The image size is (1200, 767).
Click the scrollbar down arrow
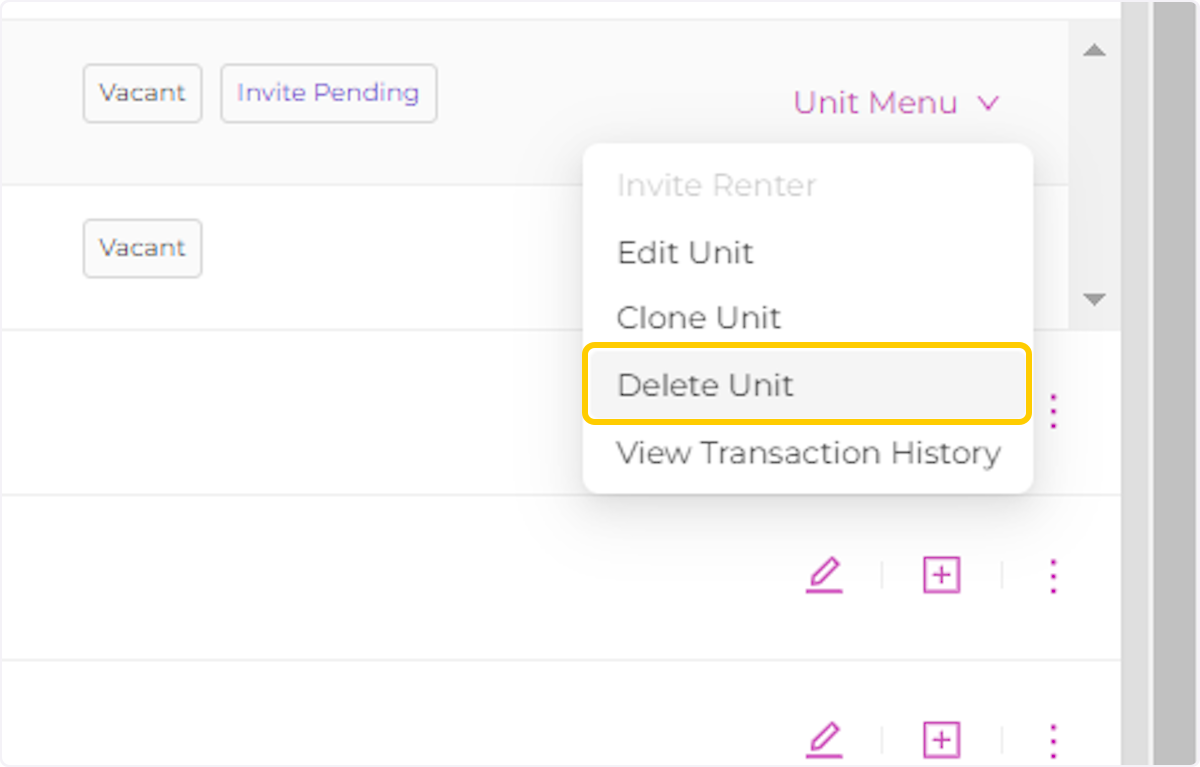click(x=1094, y=299)
